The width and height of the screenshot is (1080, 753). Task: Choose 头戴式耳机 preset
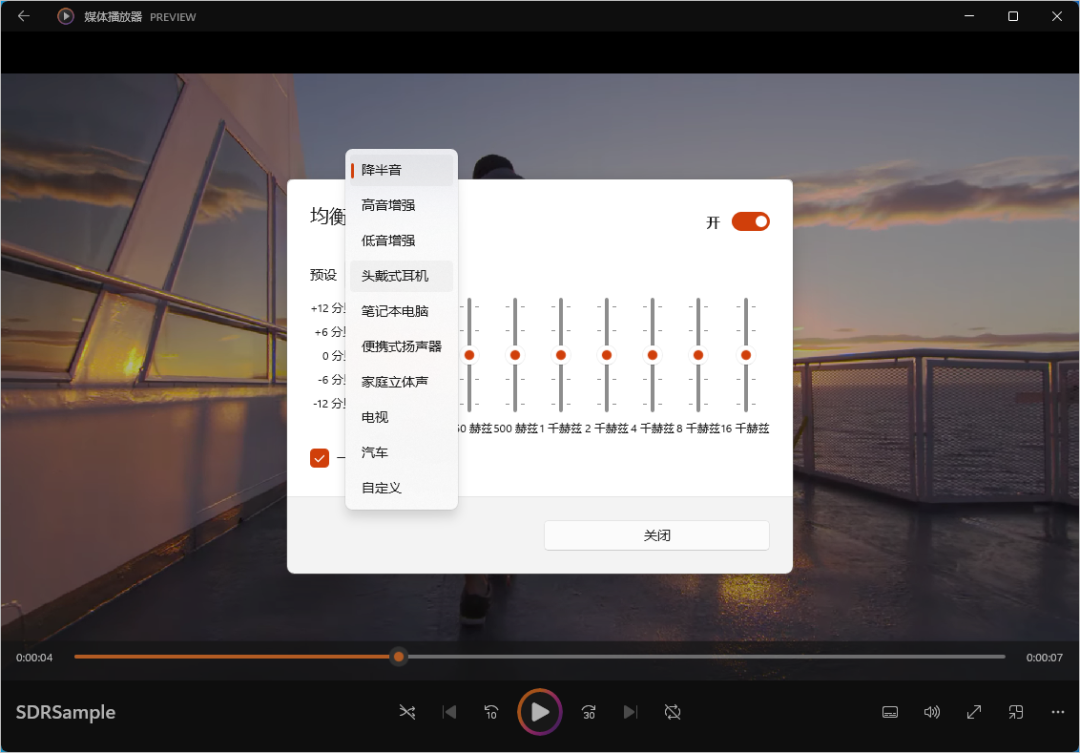coord(402,276)
